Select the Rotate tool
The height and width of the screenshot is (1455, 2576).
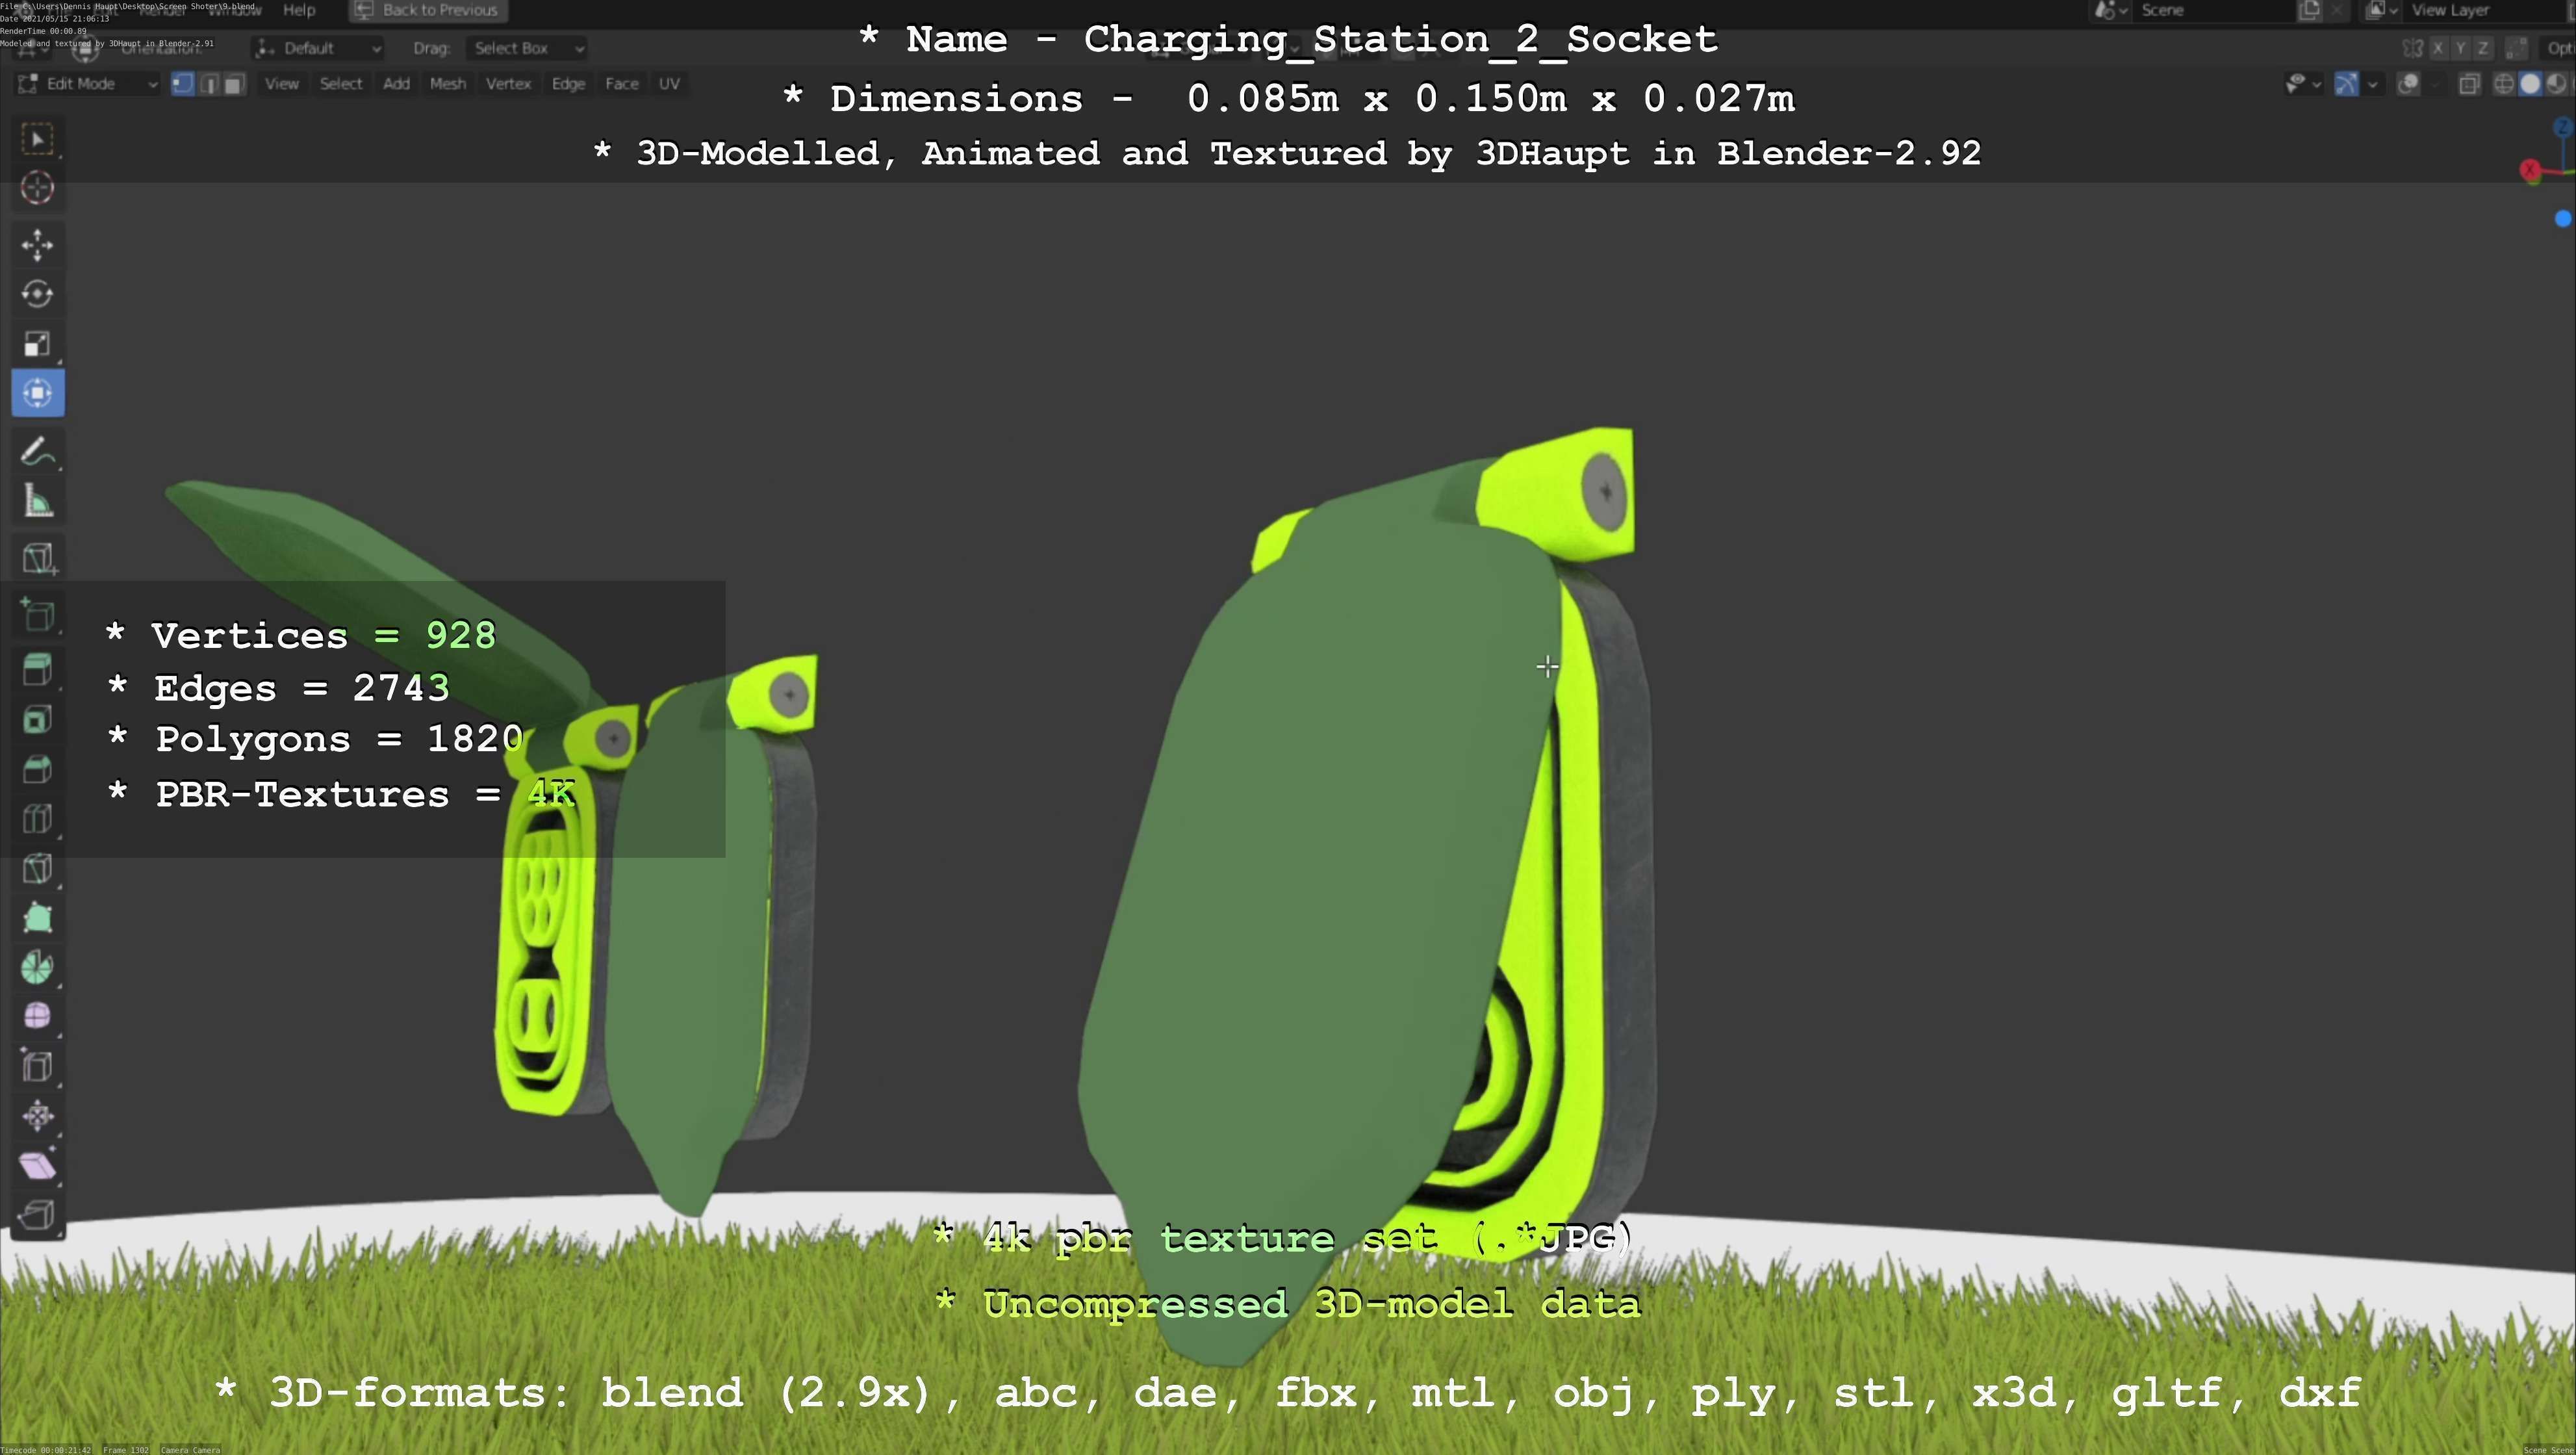click(x=38, y=294)
